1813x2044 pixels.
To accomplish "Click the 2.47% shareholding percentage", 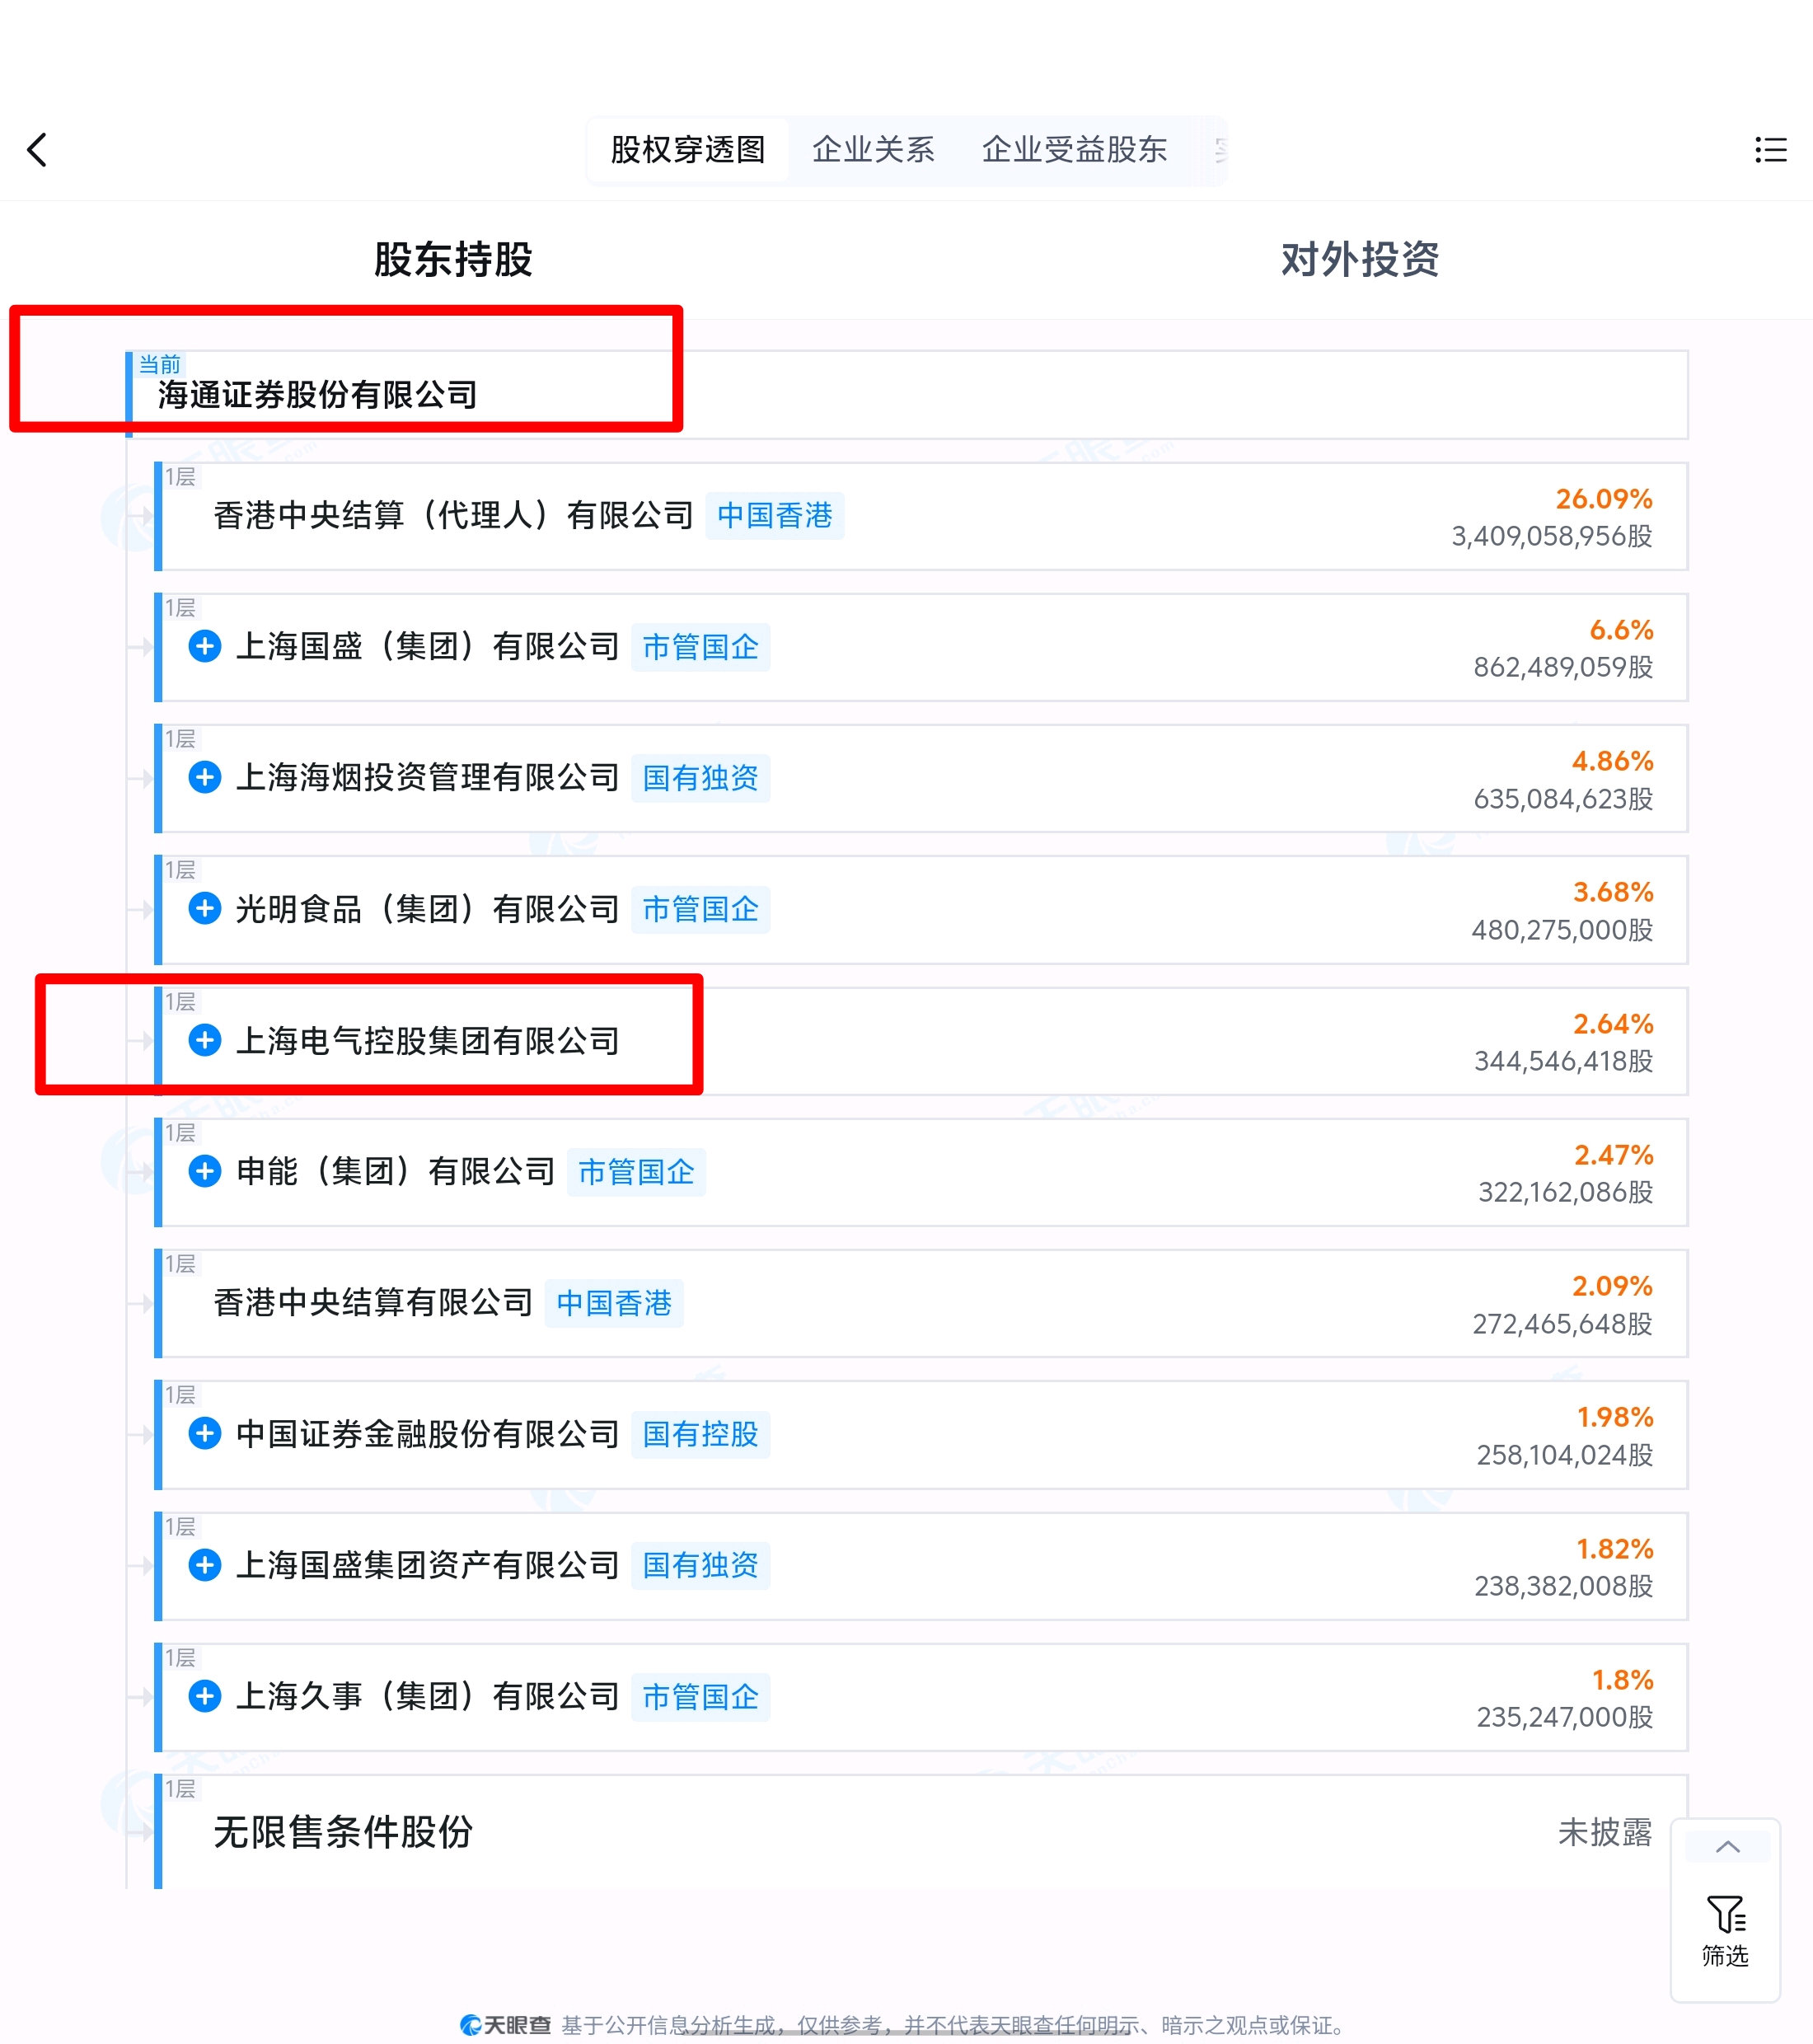I will [1613, 1154].
